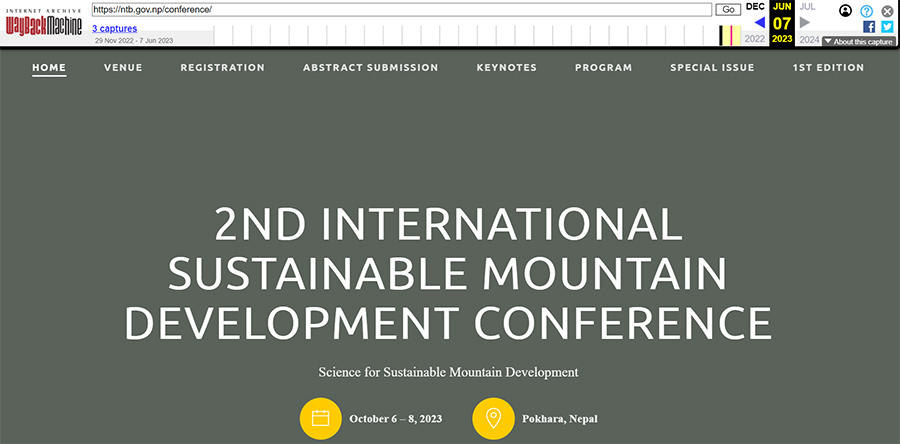Click the current year 2023 label
The width and height of the screenshot is (900, 444).
(782, 39)
